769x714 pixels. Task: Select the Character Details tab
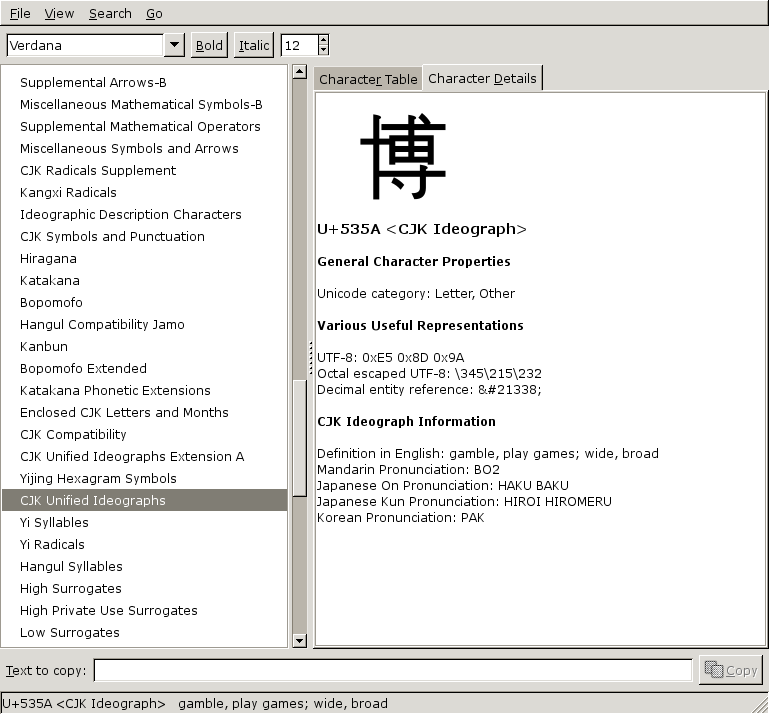482,78
